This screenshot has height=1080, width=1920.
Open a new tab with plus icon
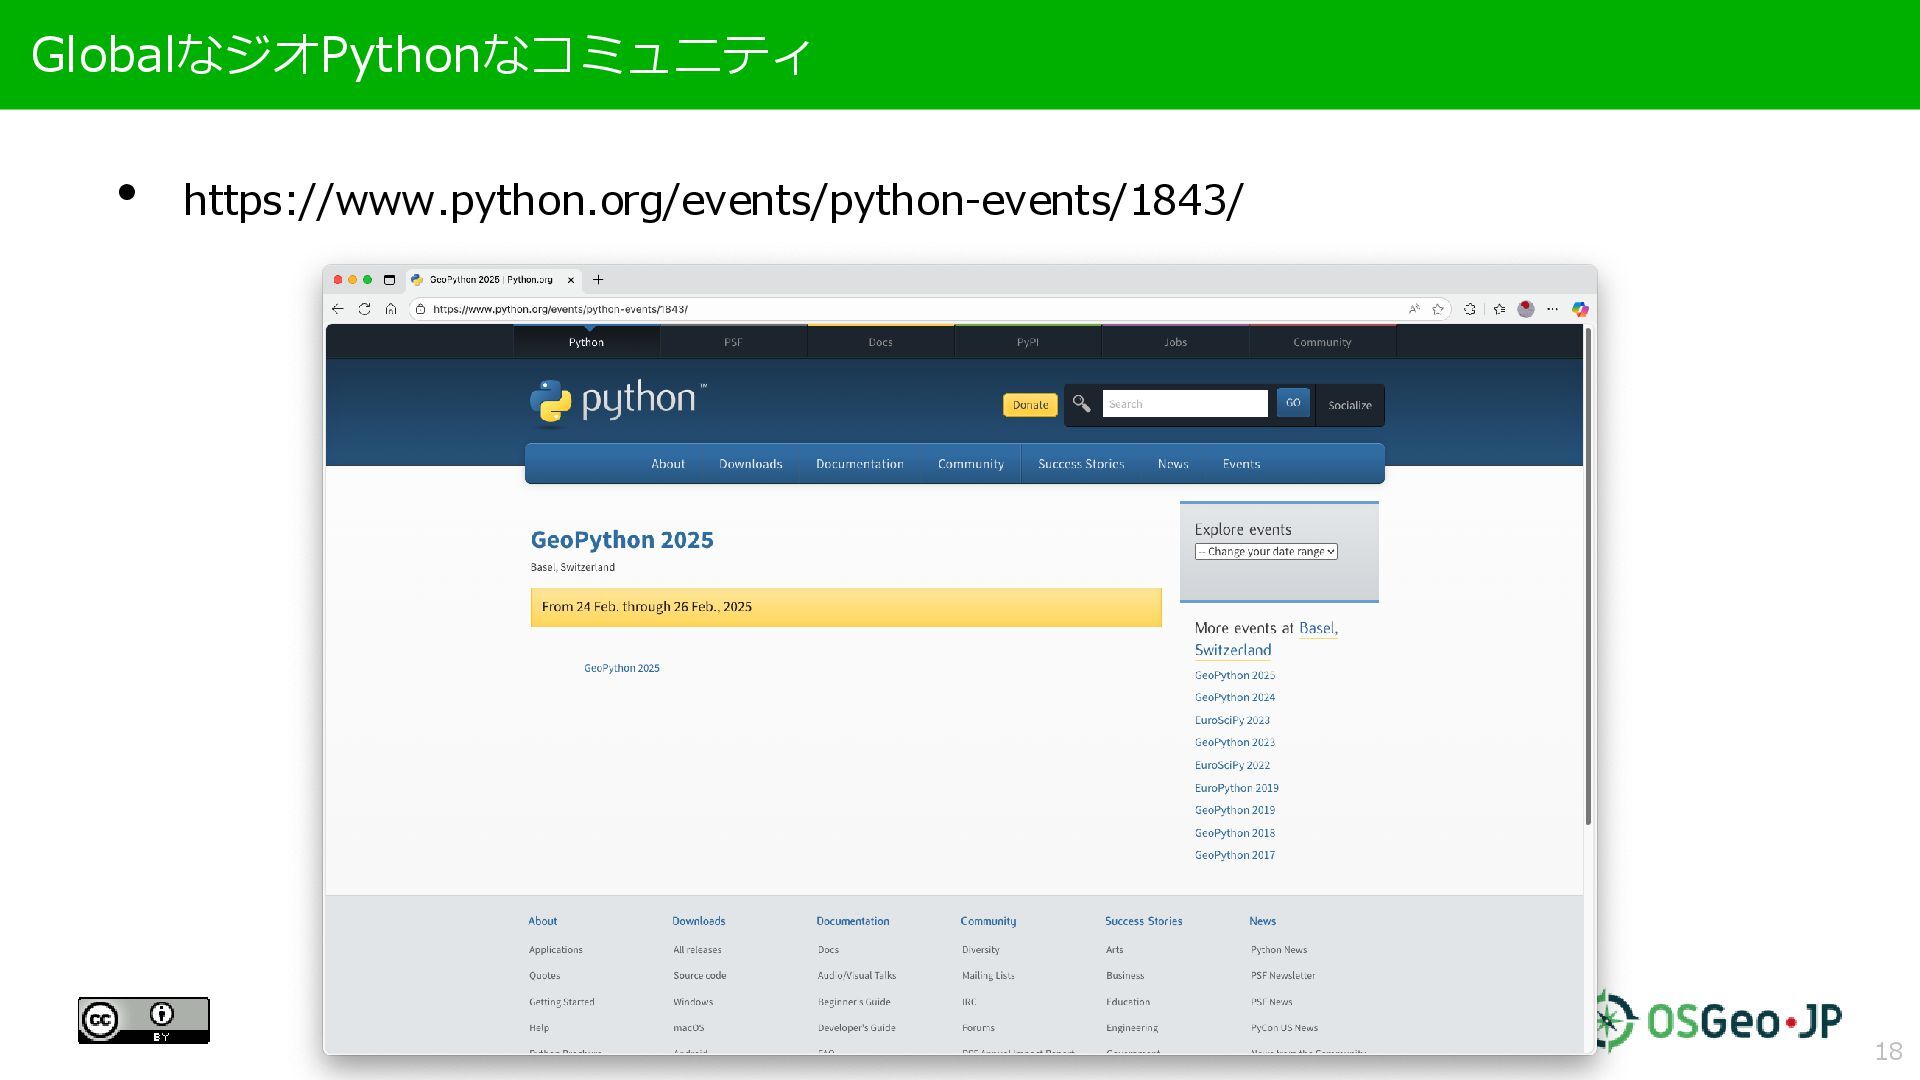(x=598, y=280)
